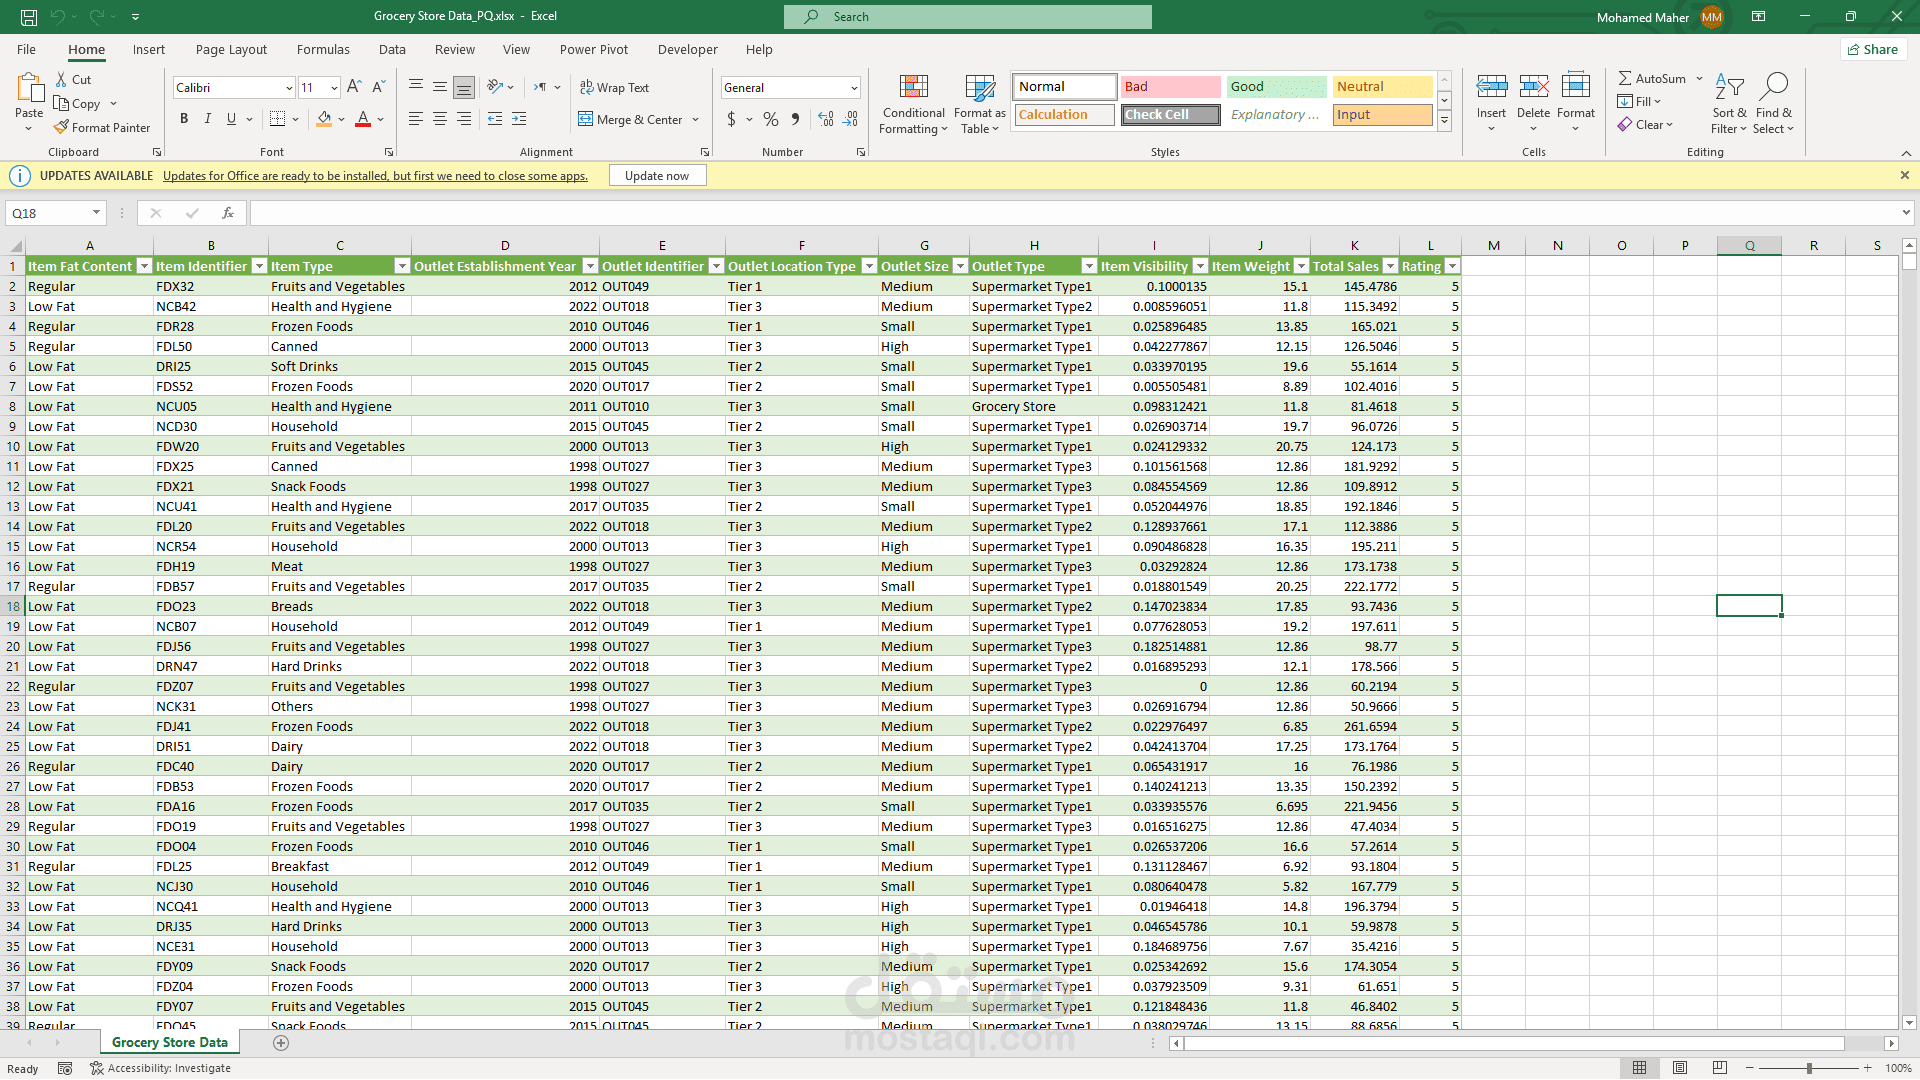Click the zoom slider handle
Image resolution: width=1920 pixels, height=1080 pixels.
(1808, 1068)
